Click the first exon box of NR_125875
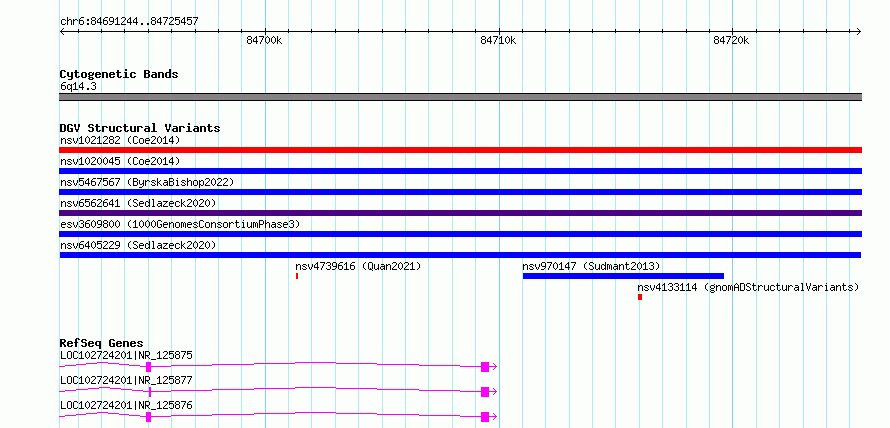Image resolution: width=890 pixels, height=428 pixels. [x=149, y=367]
